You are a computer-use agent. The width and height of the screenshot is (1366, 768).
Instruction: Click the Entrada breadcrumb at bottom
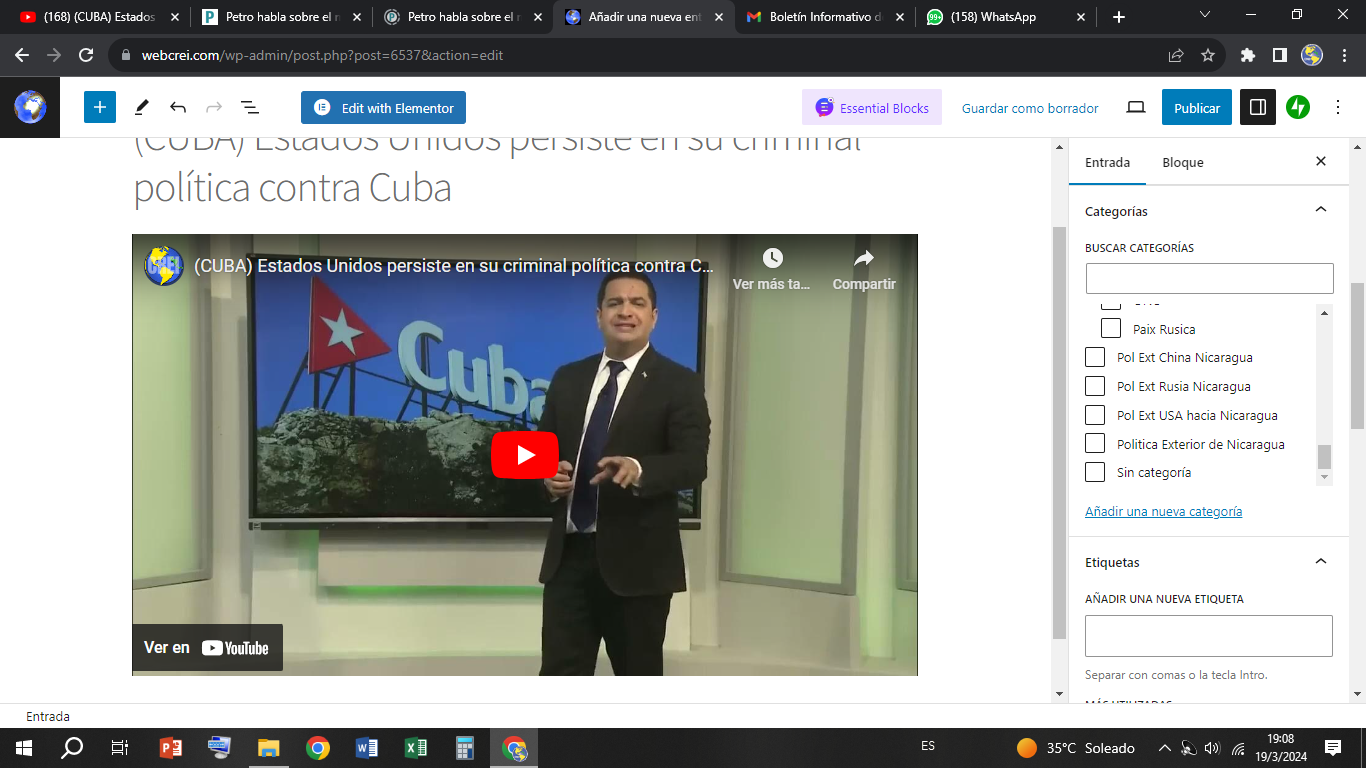(48, 716)
